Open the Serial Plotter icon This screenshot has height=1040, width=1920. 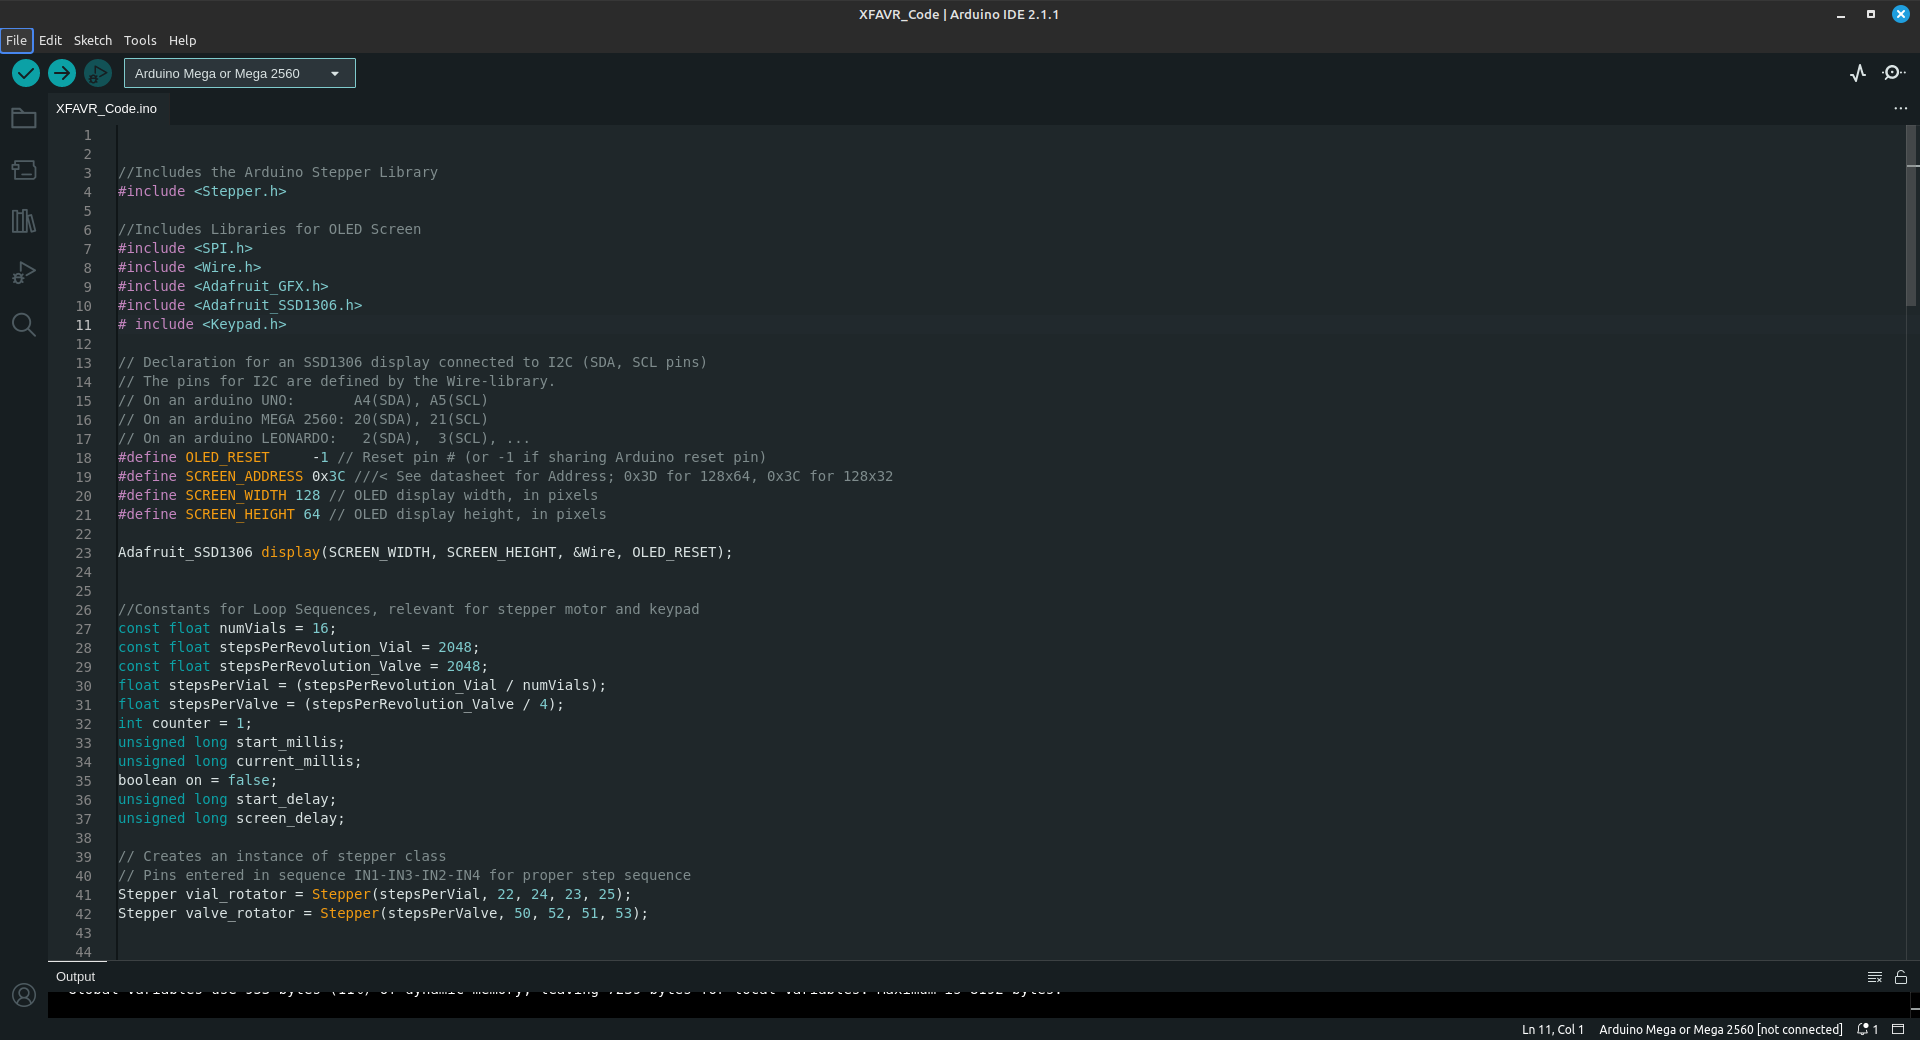(1858, 73)
